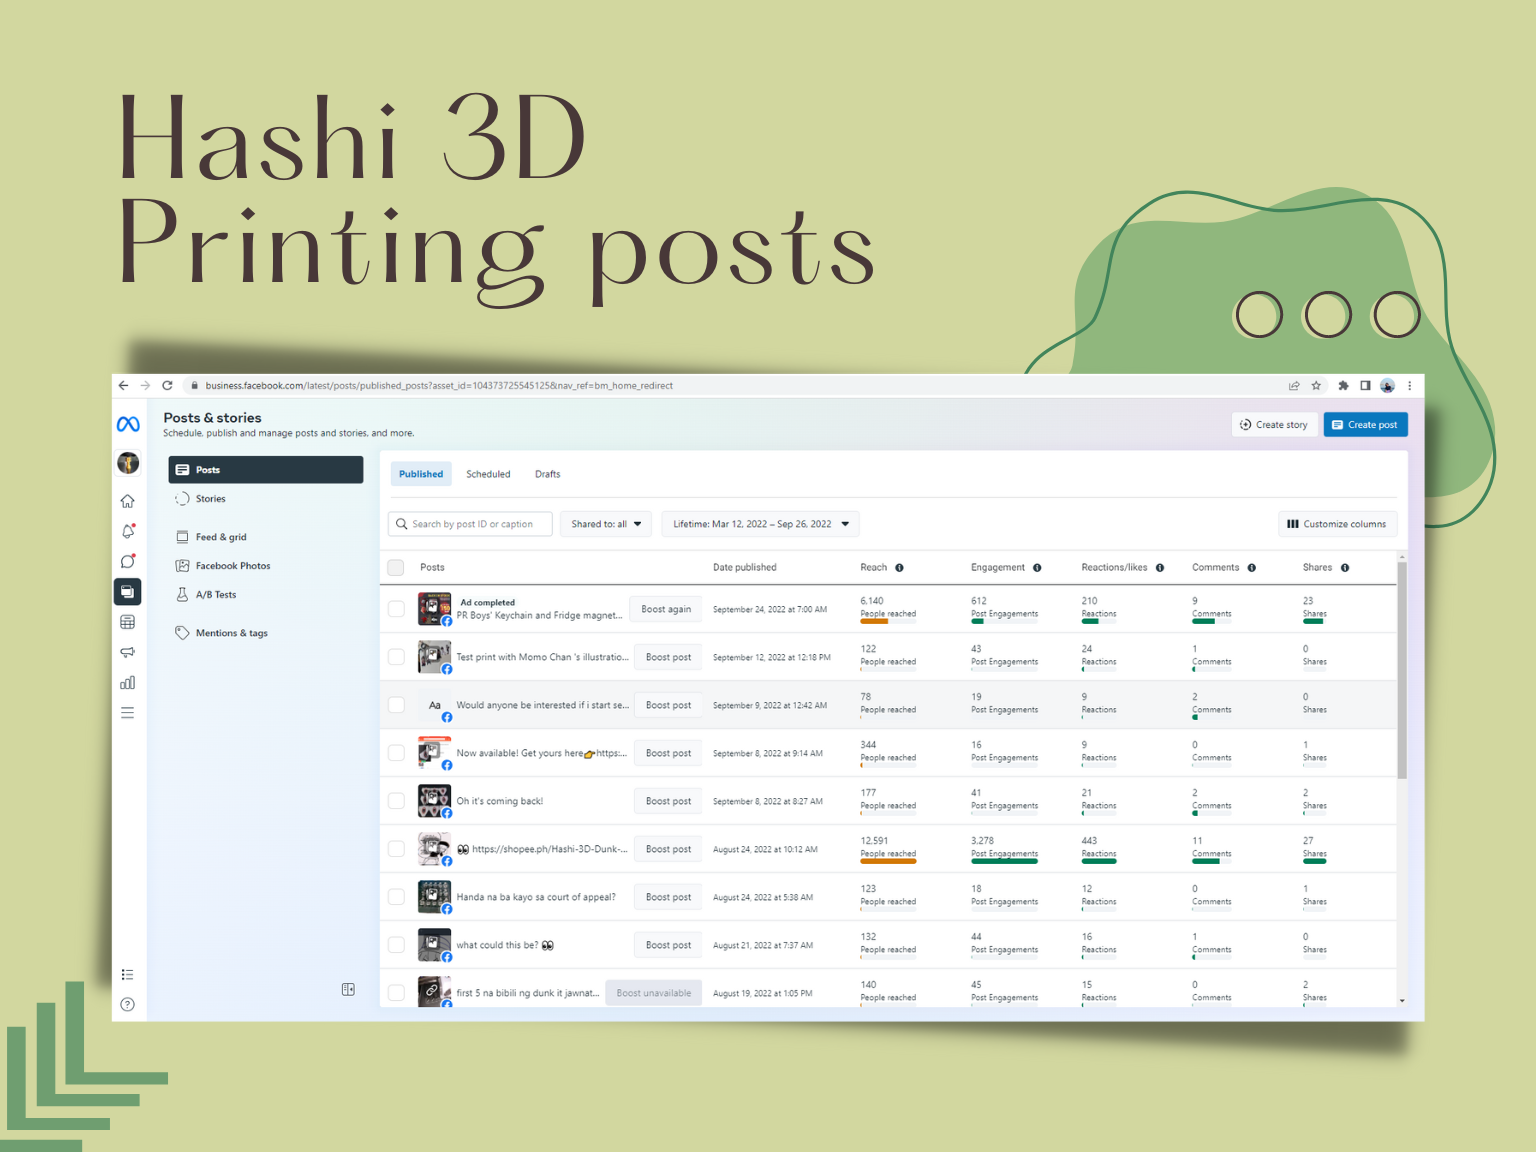Click the info icon next to Engagement
This screenshot has width=1536, height=1152.
[x=1037, y=568]
